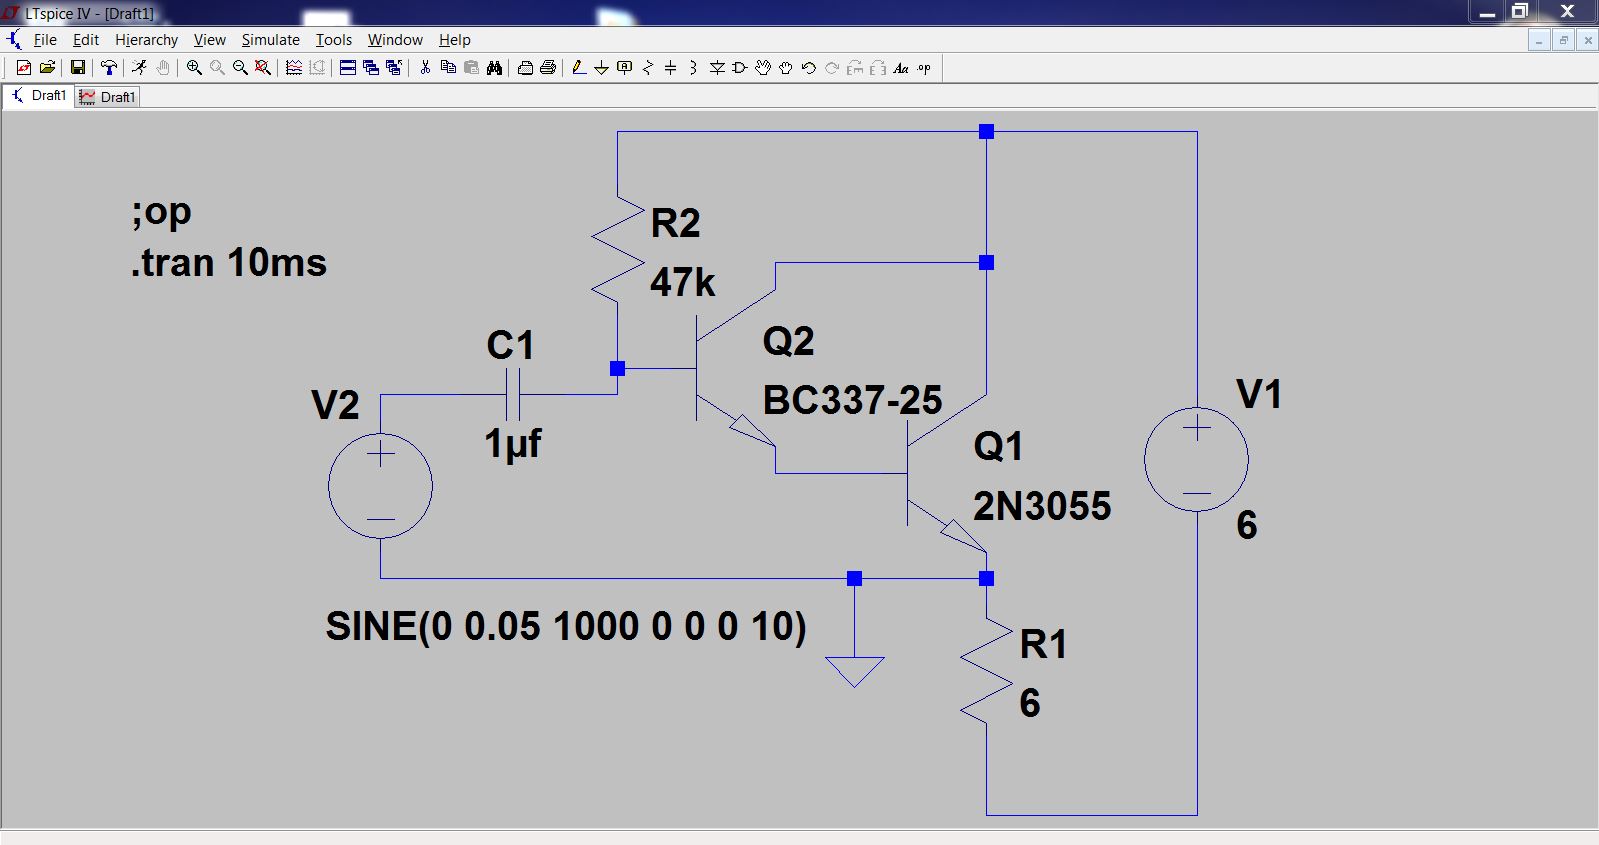Select Zoom In magnifier icon
1599x845 pixels.
(194, 68)
